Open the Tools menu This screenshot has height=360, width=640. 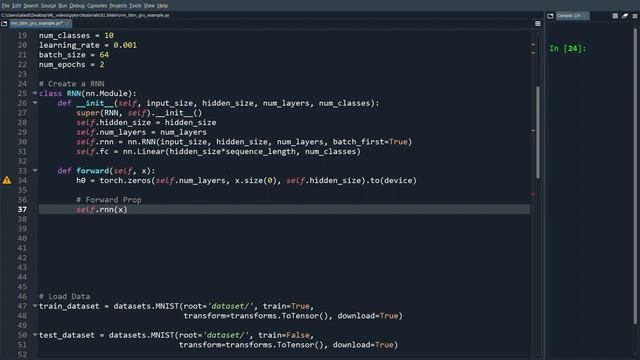(135, 6)
